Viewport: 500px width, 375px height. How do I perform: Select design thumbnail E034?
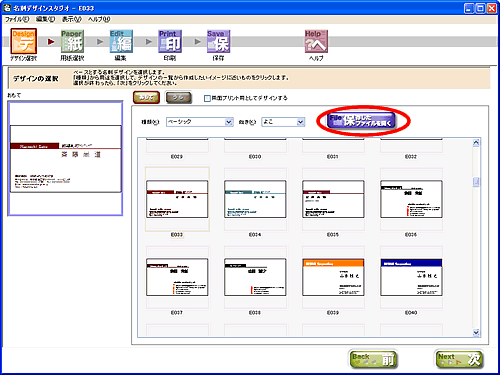point(255,199)
